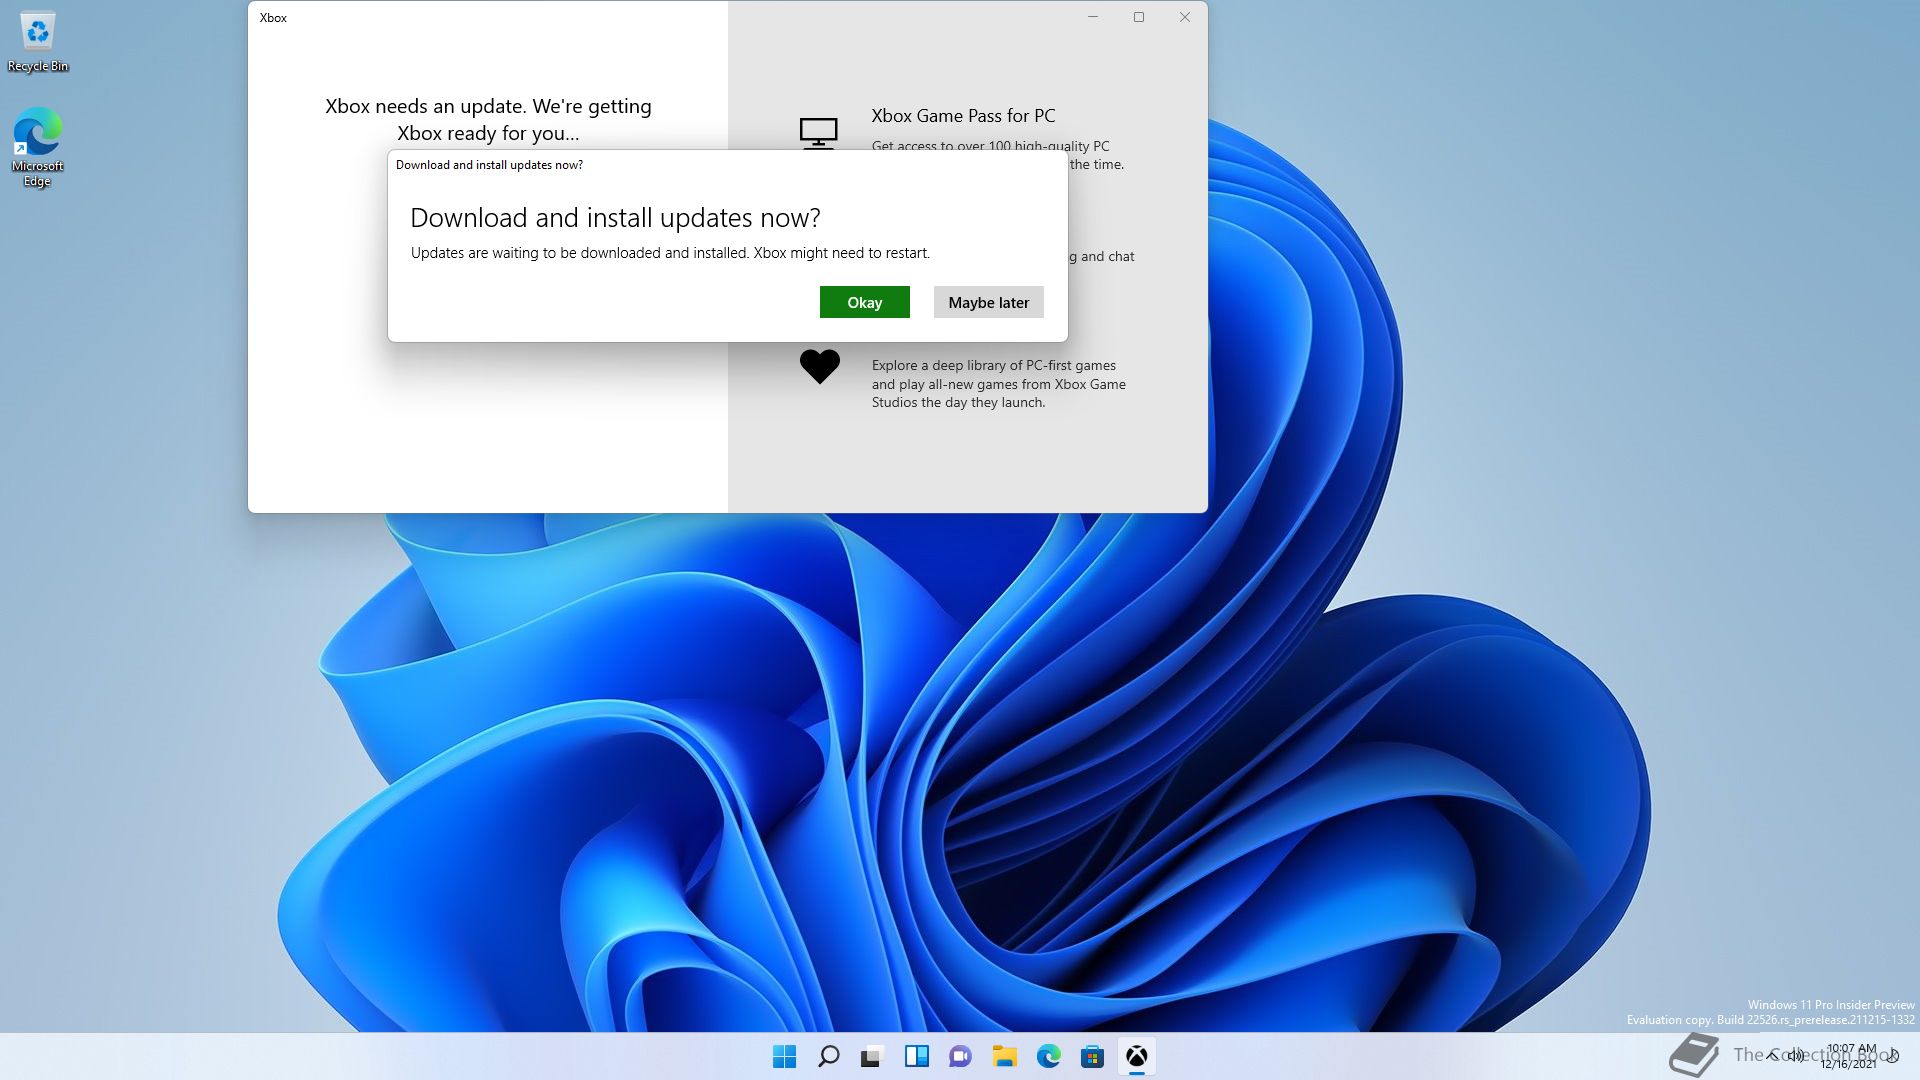The image size is (1920, 1080).
Task: Maximize the Xbox window
Action: (1138, 17)
